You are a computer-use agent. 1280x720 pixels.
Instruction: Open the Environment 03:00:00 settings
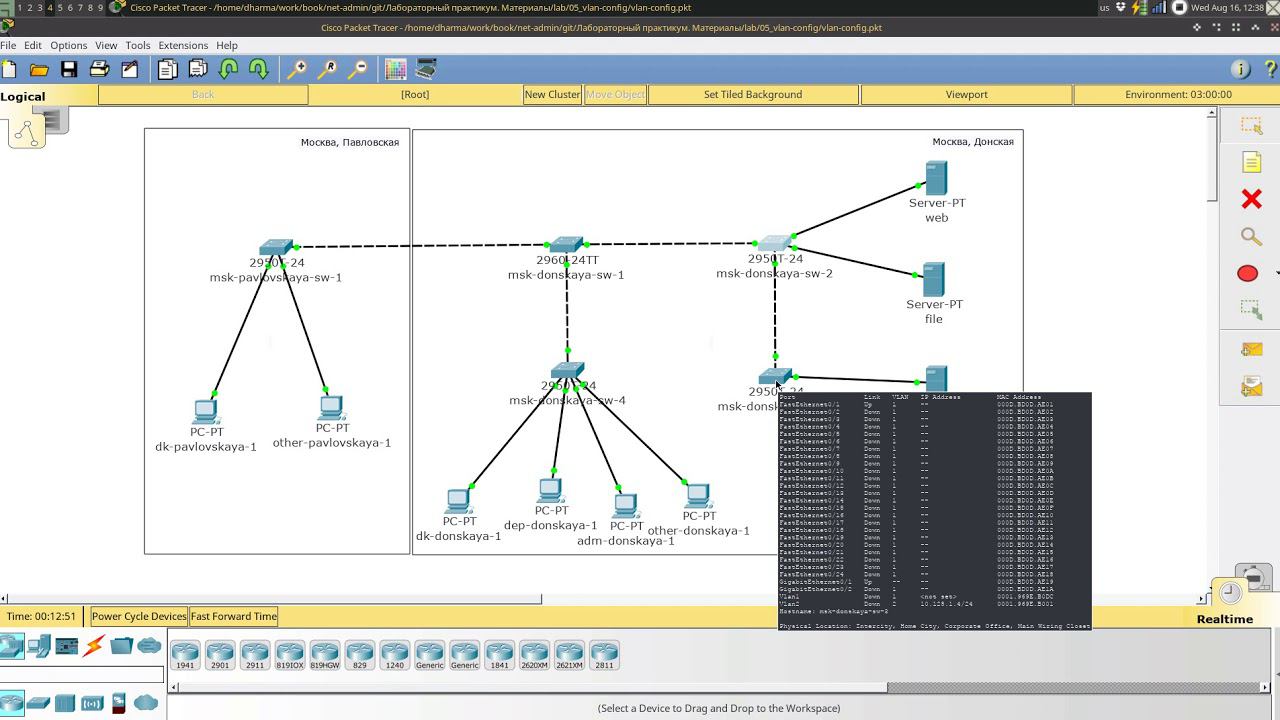point(1178,94)
